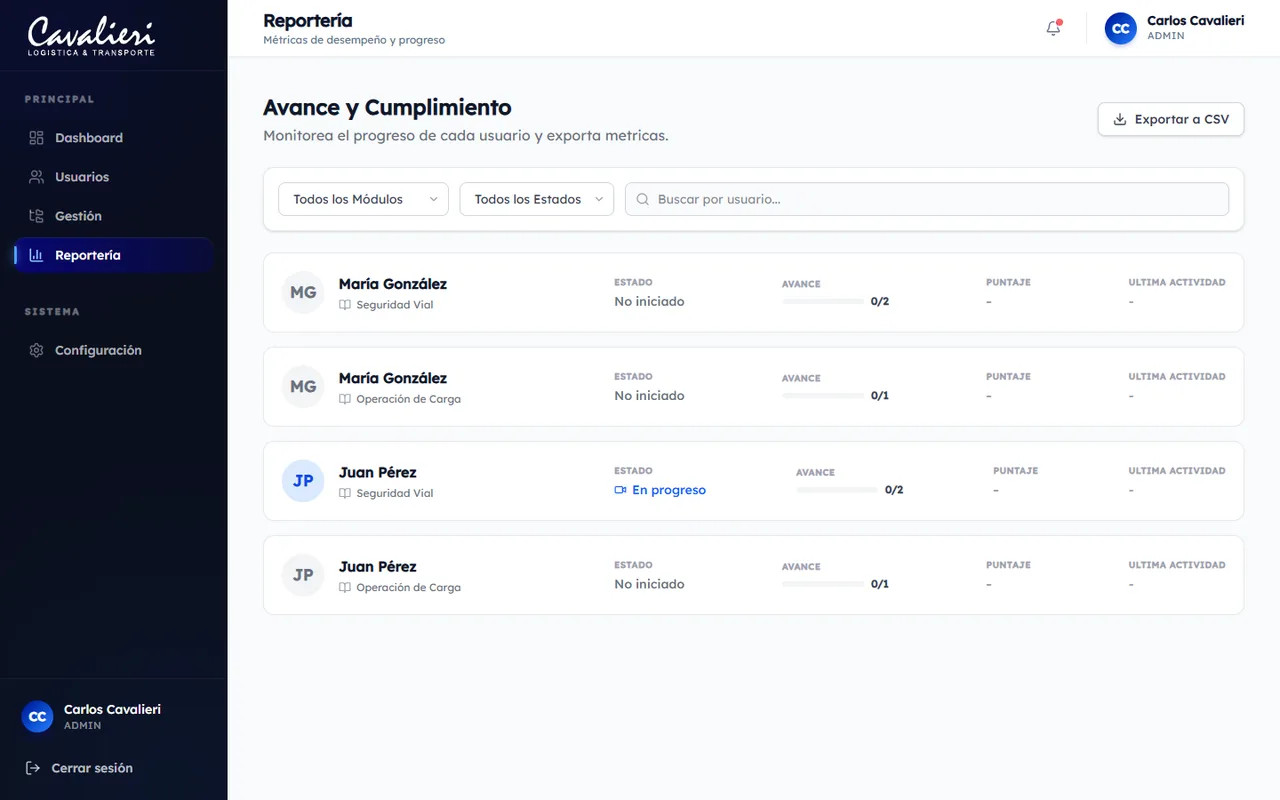This screenshot has width=1280, height=800.
Task: Click No iniciado on María's Seguridad Vial row
Action: 649,301
